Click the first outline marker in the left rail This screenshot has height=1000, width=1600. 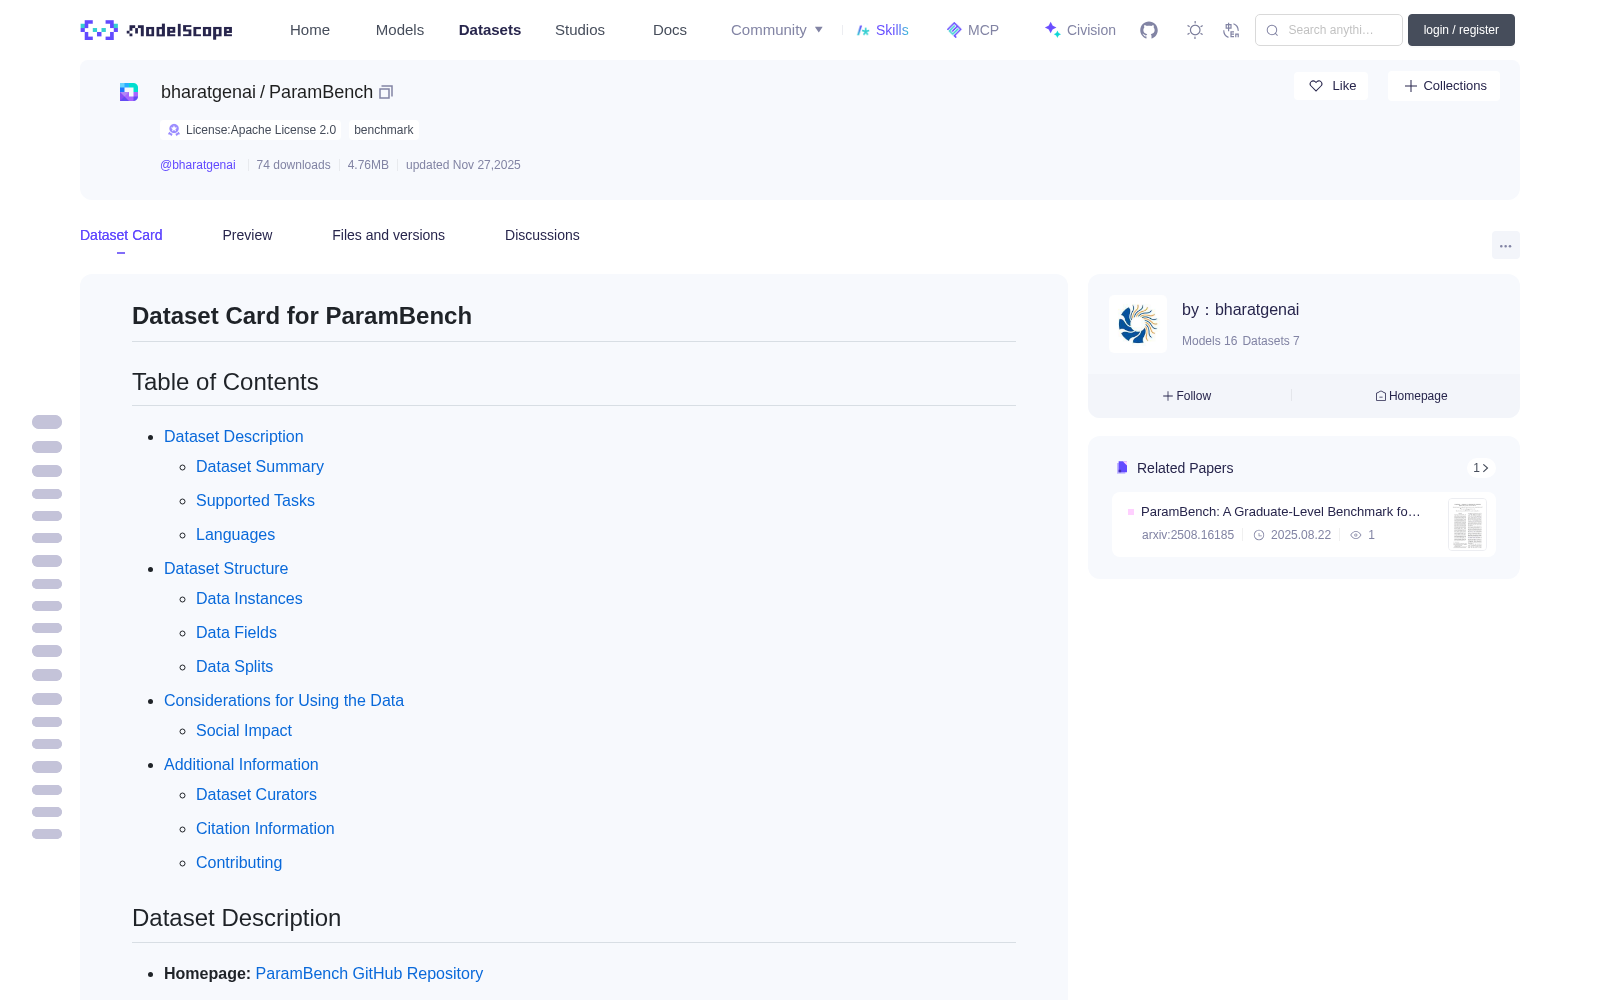[x=47, y=422]
